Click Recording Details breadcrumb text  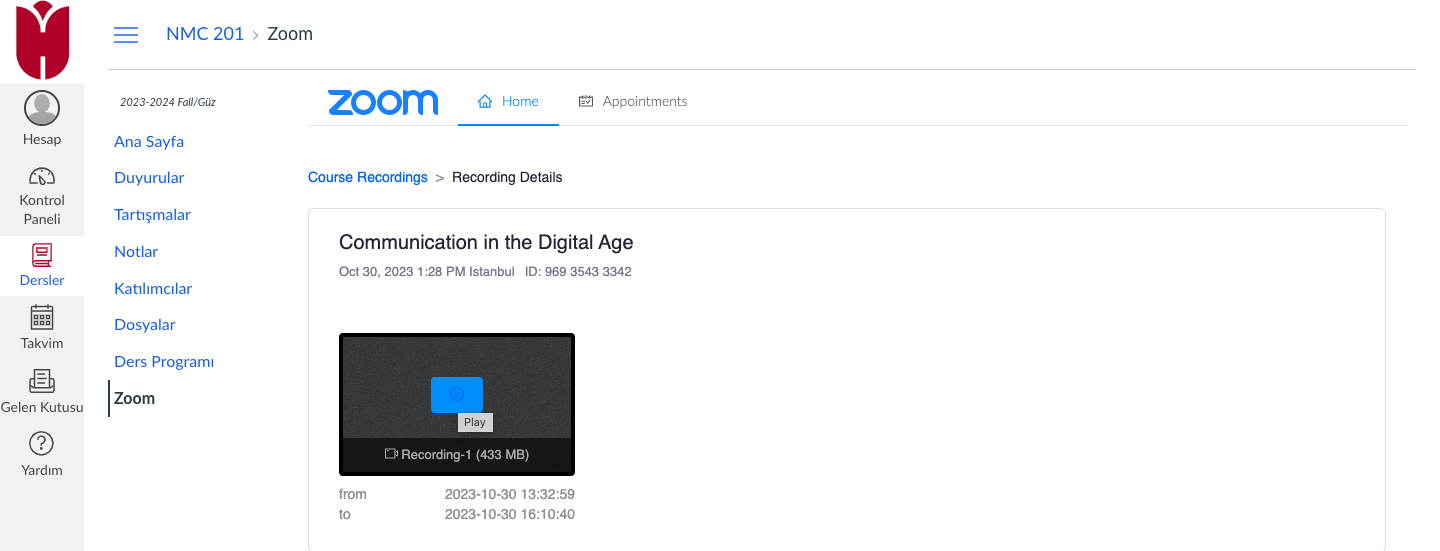pyautogui.click(x=507, y=177)
